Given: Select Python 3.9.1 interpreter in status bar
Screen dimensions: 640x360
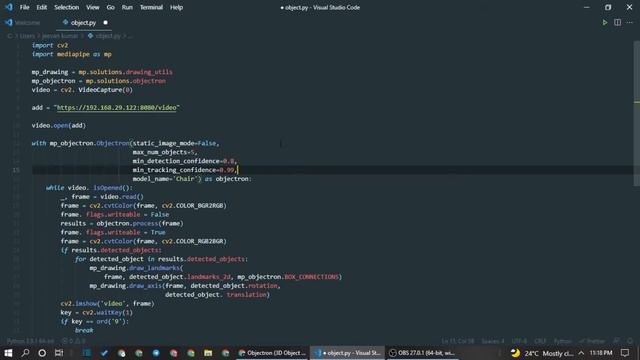Looking at the screenshot, I should (x=30, y=341).
